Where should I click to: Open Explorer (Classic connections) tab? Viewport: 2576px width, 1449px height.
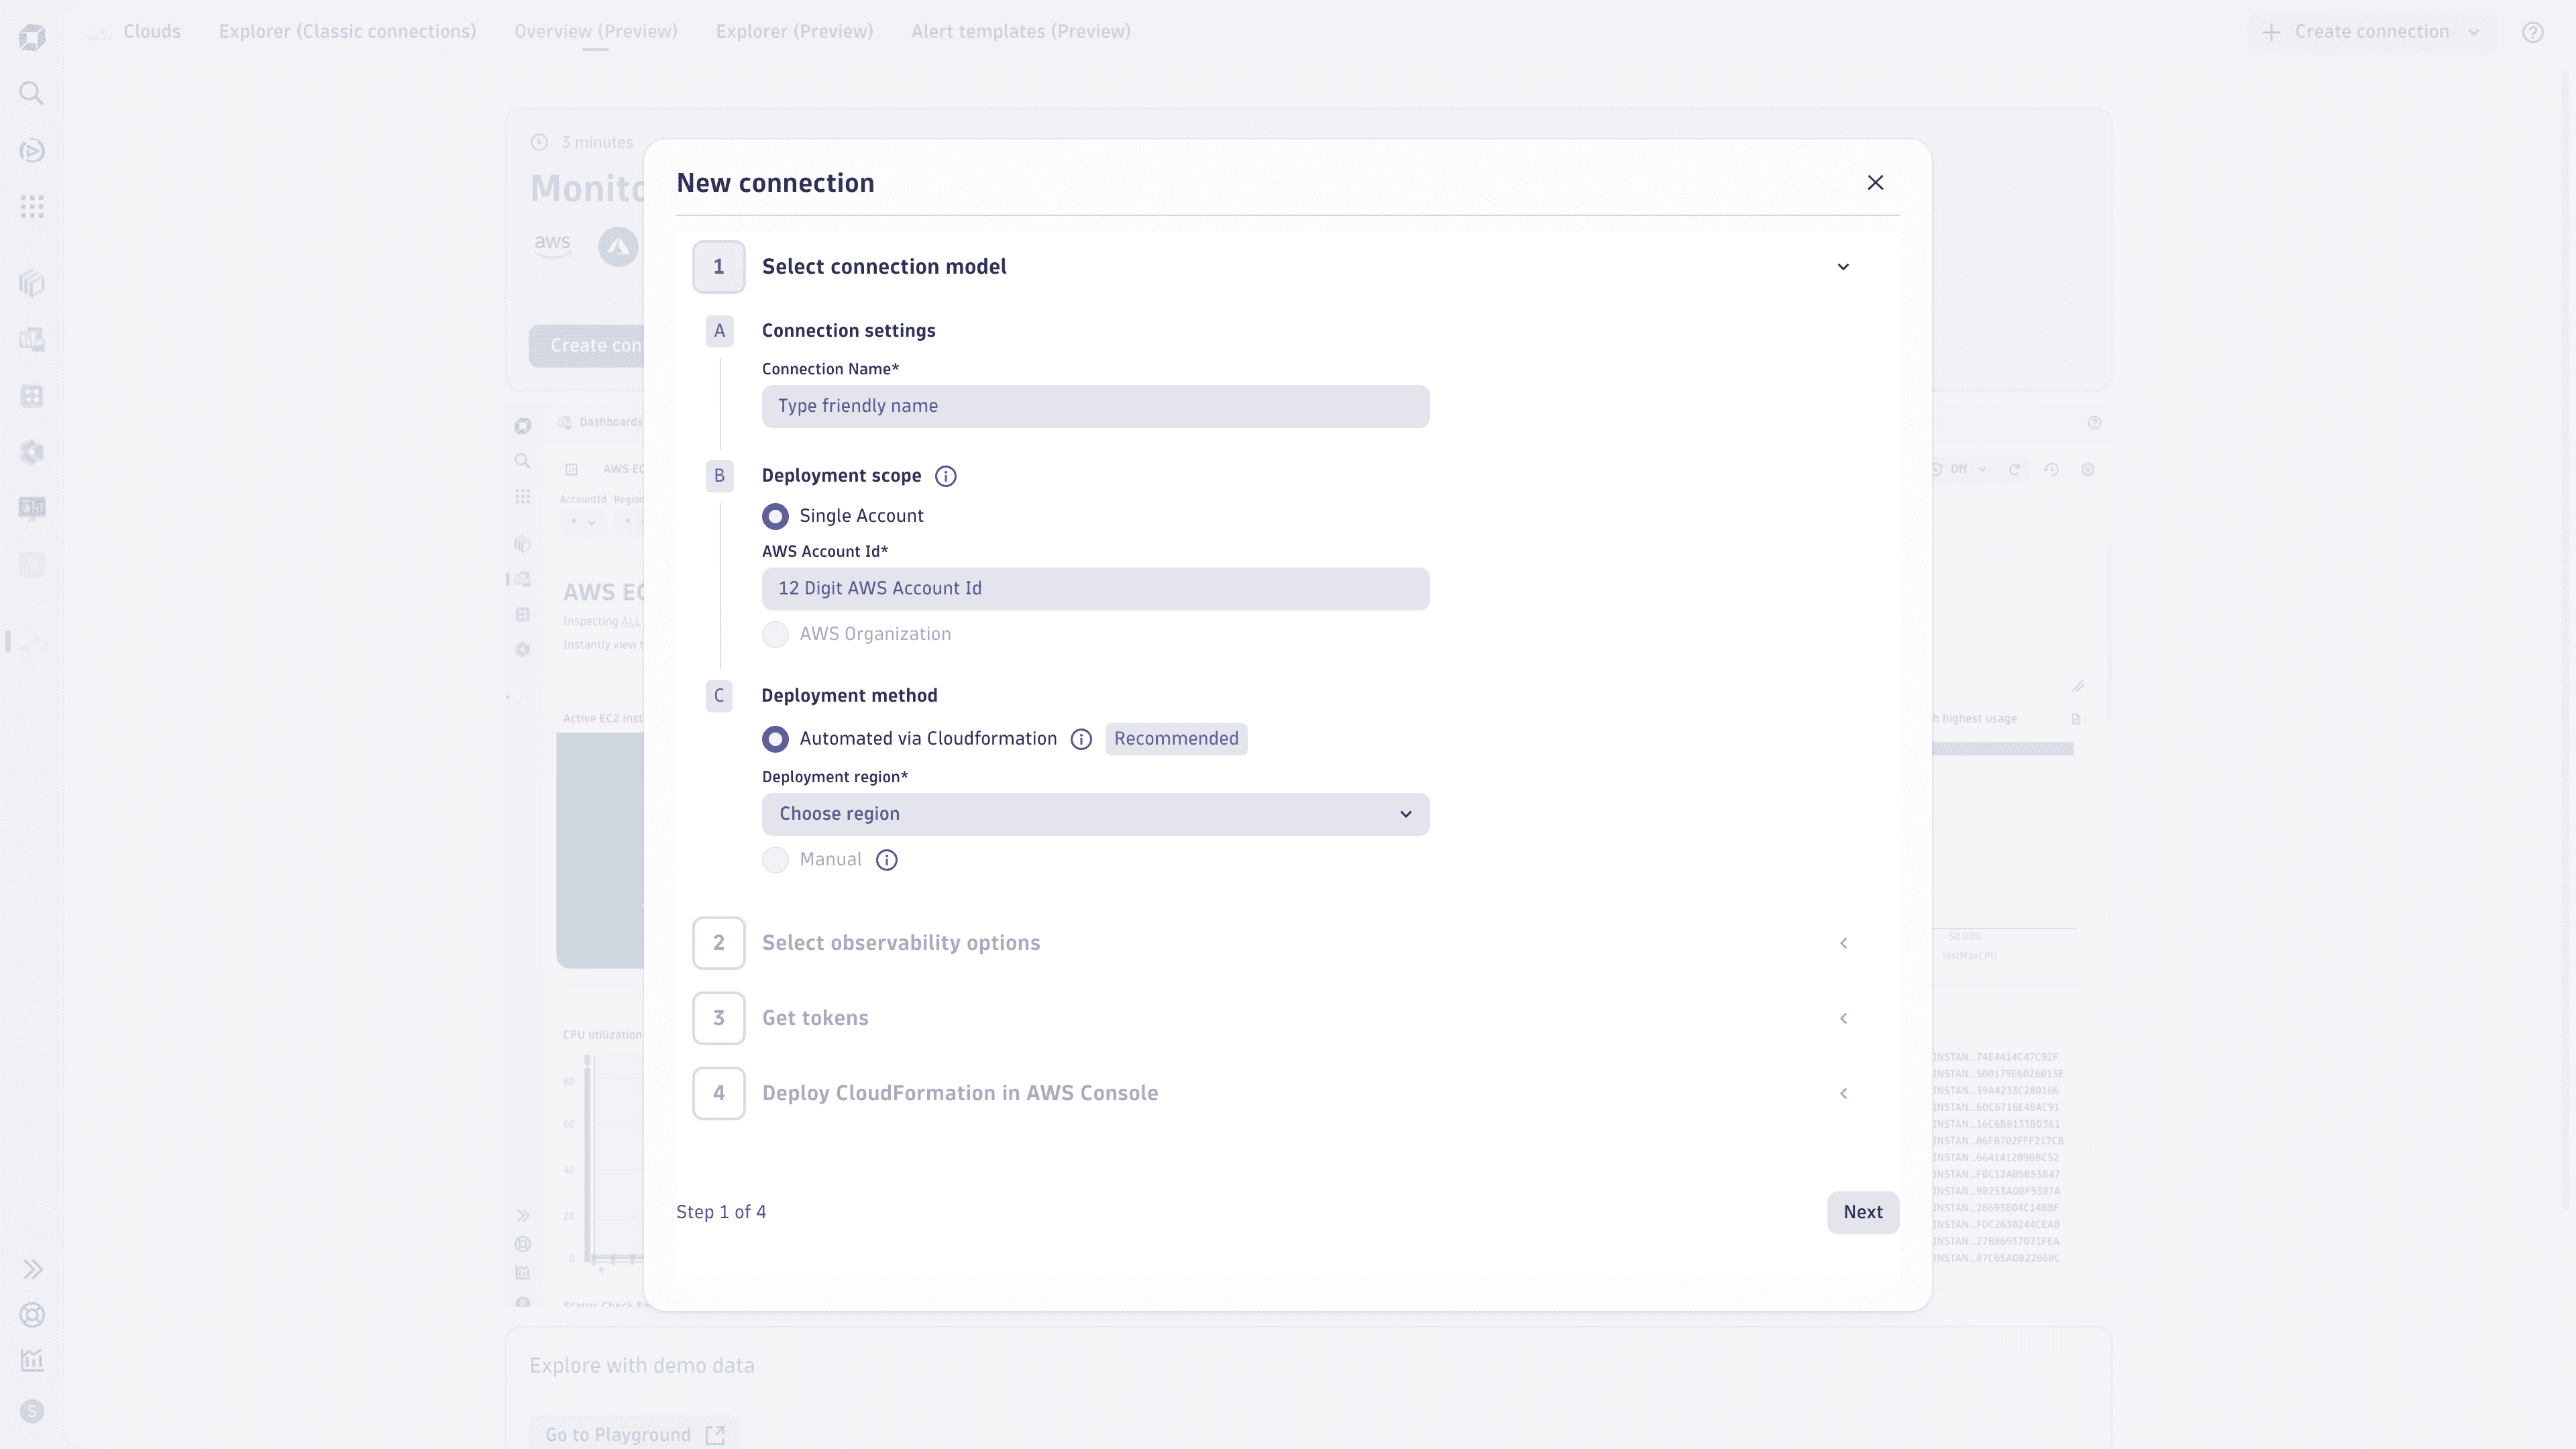(x=347, y=31)
